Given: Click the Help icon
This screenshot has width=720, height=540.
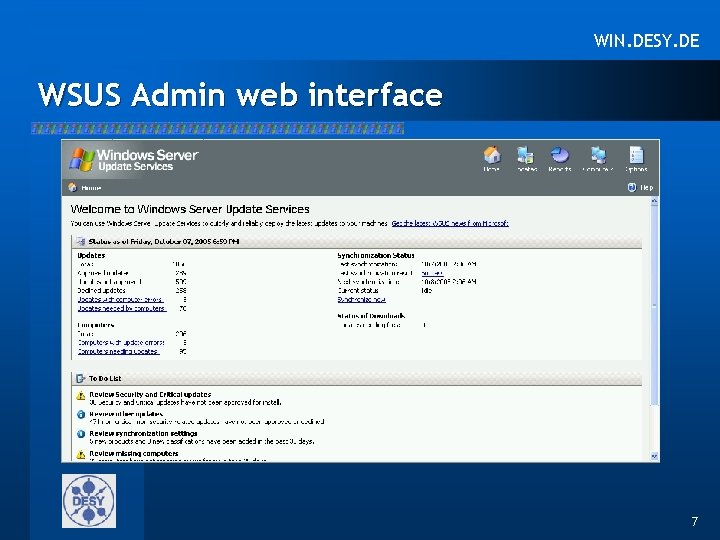Looking at the screenshot, I should tap(632, 187).
